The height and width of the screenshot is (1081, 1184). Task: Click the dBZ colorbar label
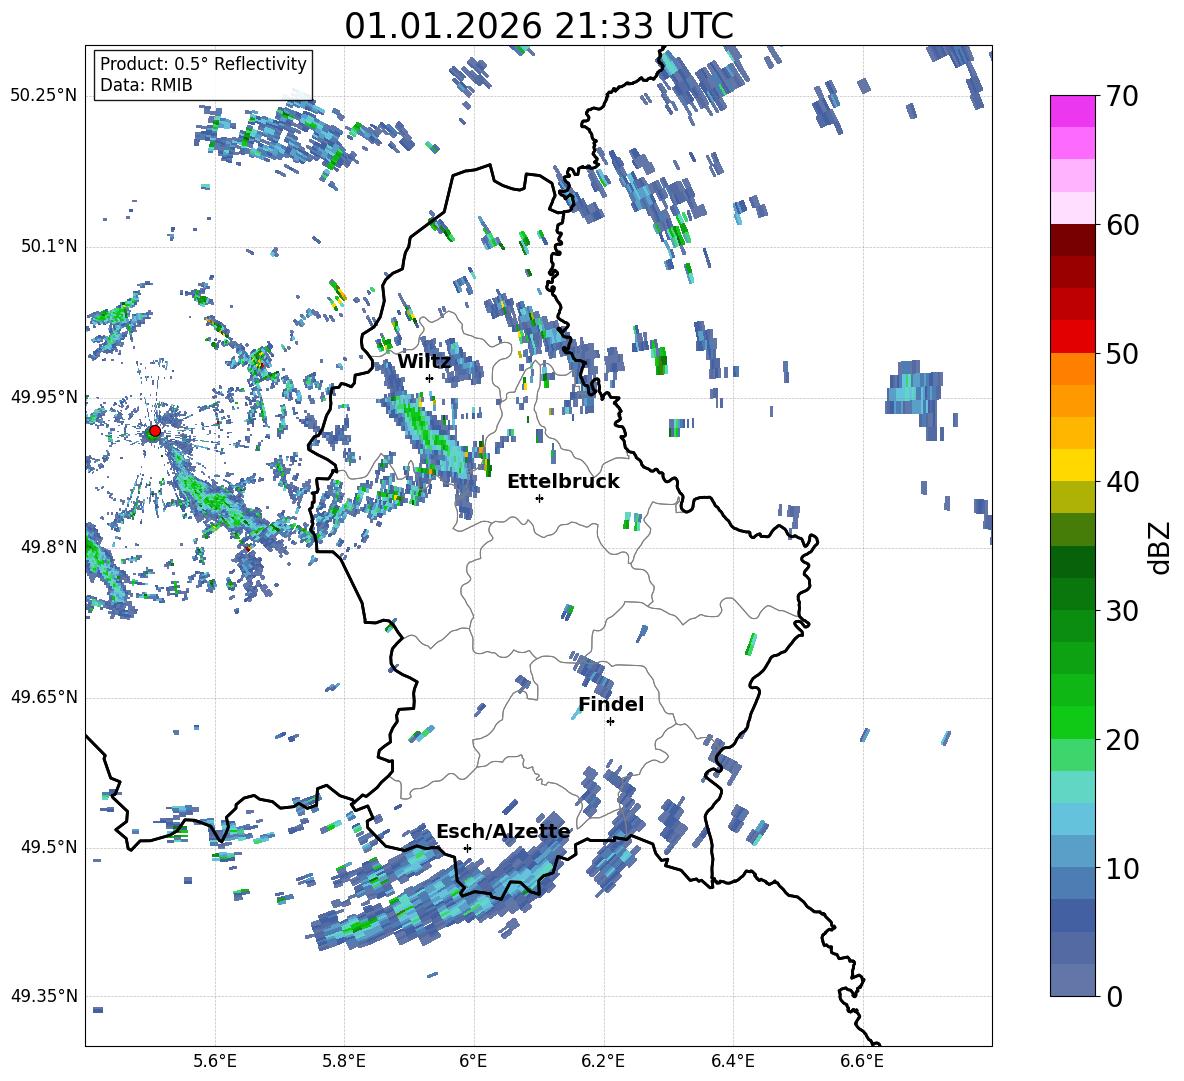pyautogui.click(x=1161, y=547)
